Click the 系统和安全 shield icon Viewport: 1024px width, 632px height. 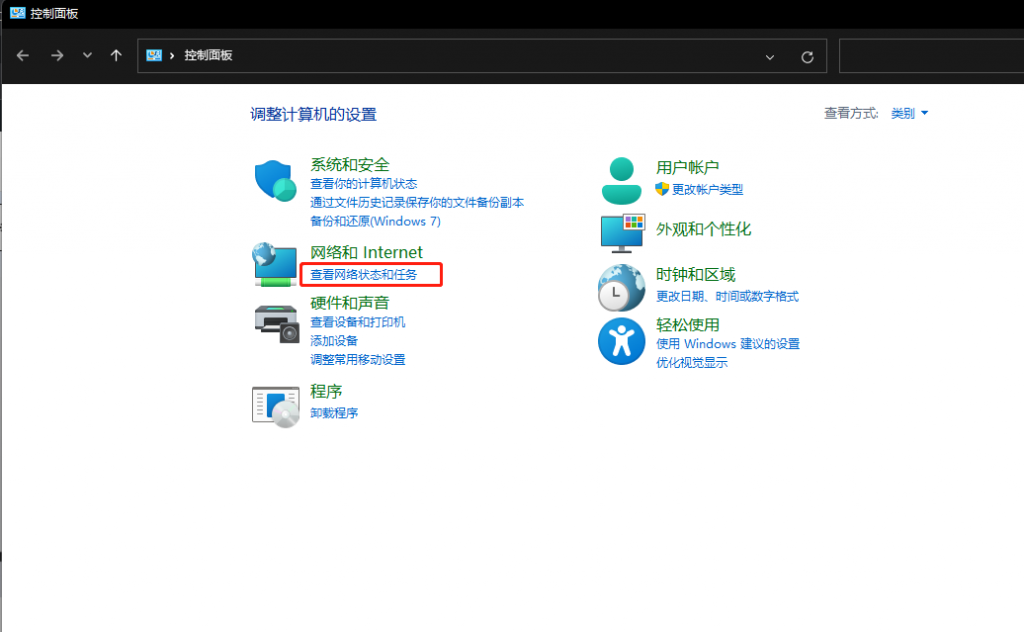[x=275, y=181]
